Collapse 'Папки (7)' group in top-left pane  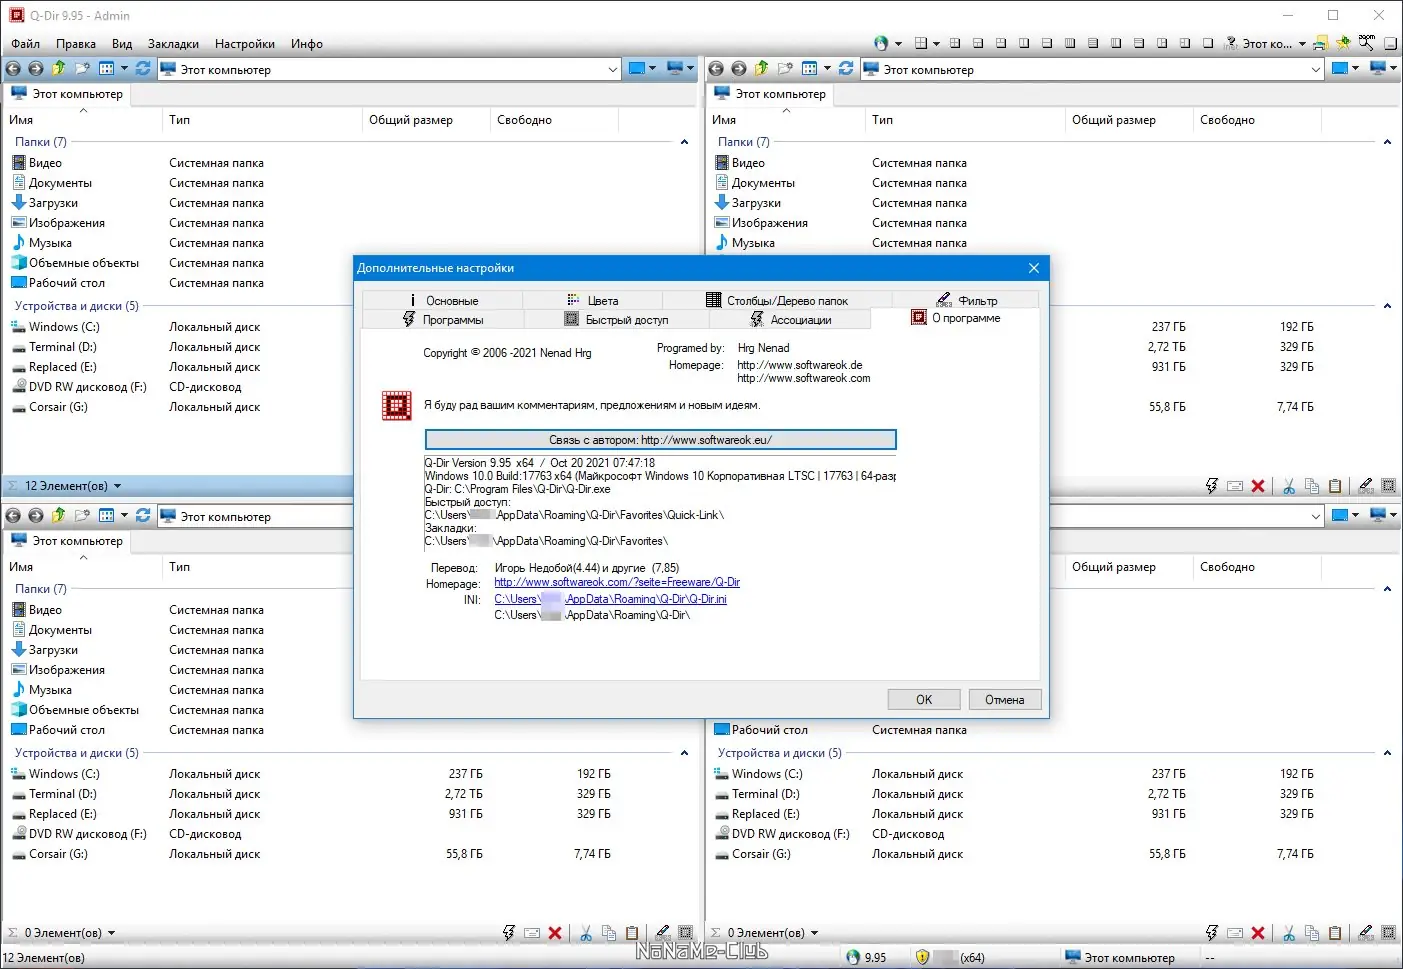684,142
